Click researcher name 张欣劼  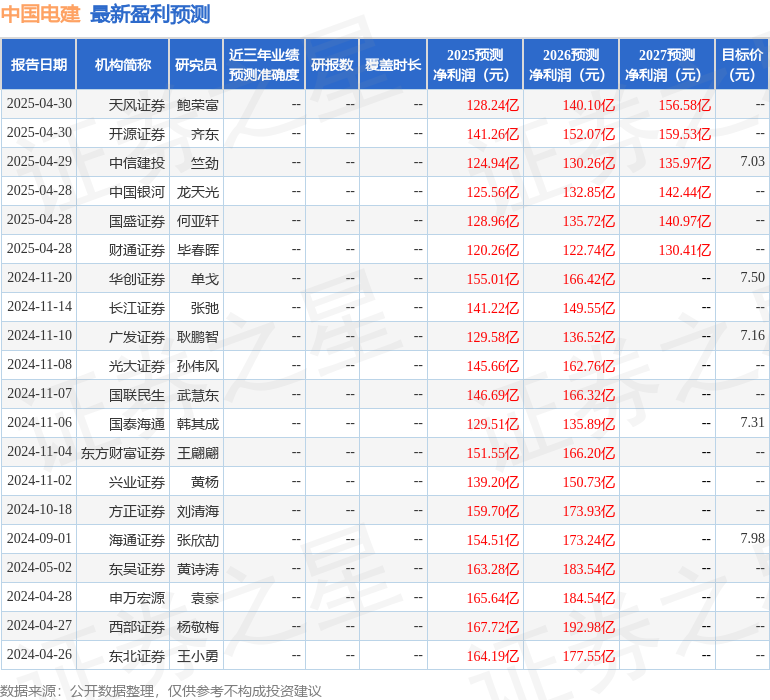coord(197,539)
